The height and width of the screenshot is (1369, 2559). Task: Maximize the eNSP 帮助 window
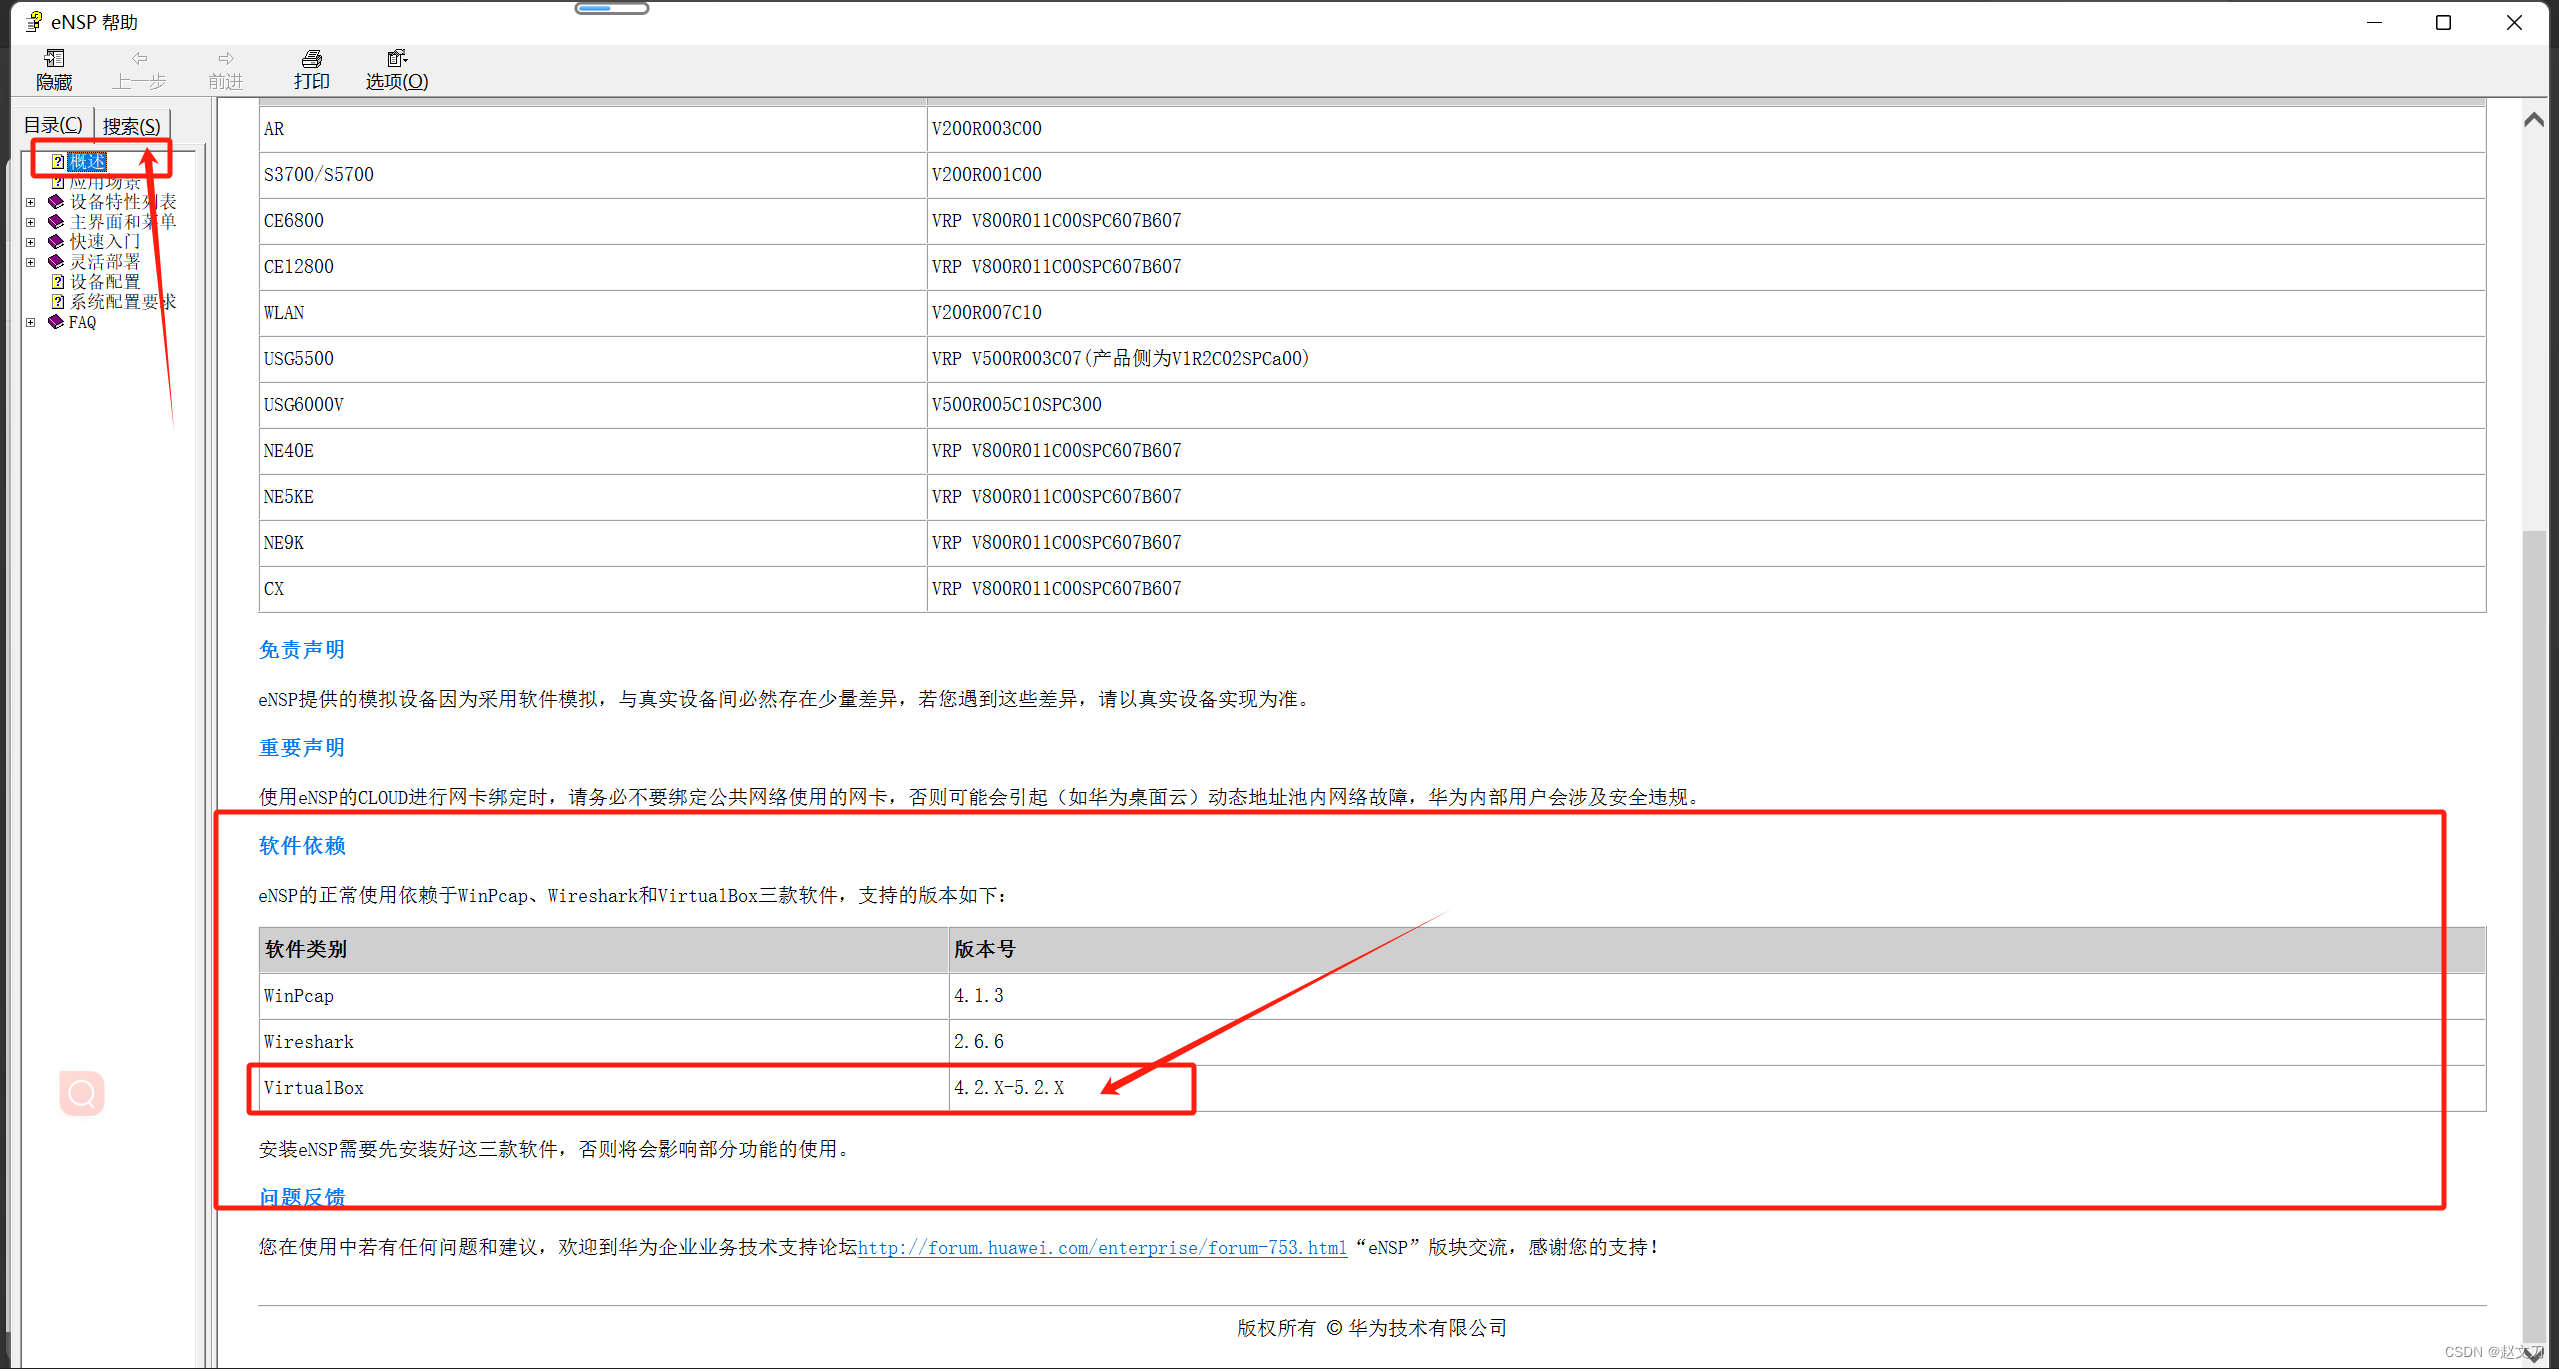(2443, 22)
